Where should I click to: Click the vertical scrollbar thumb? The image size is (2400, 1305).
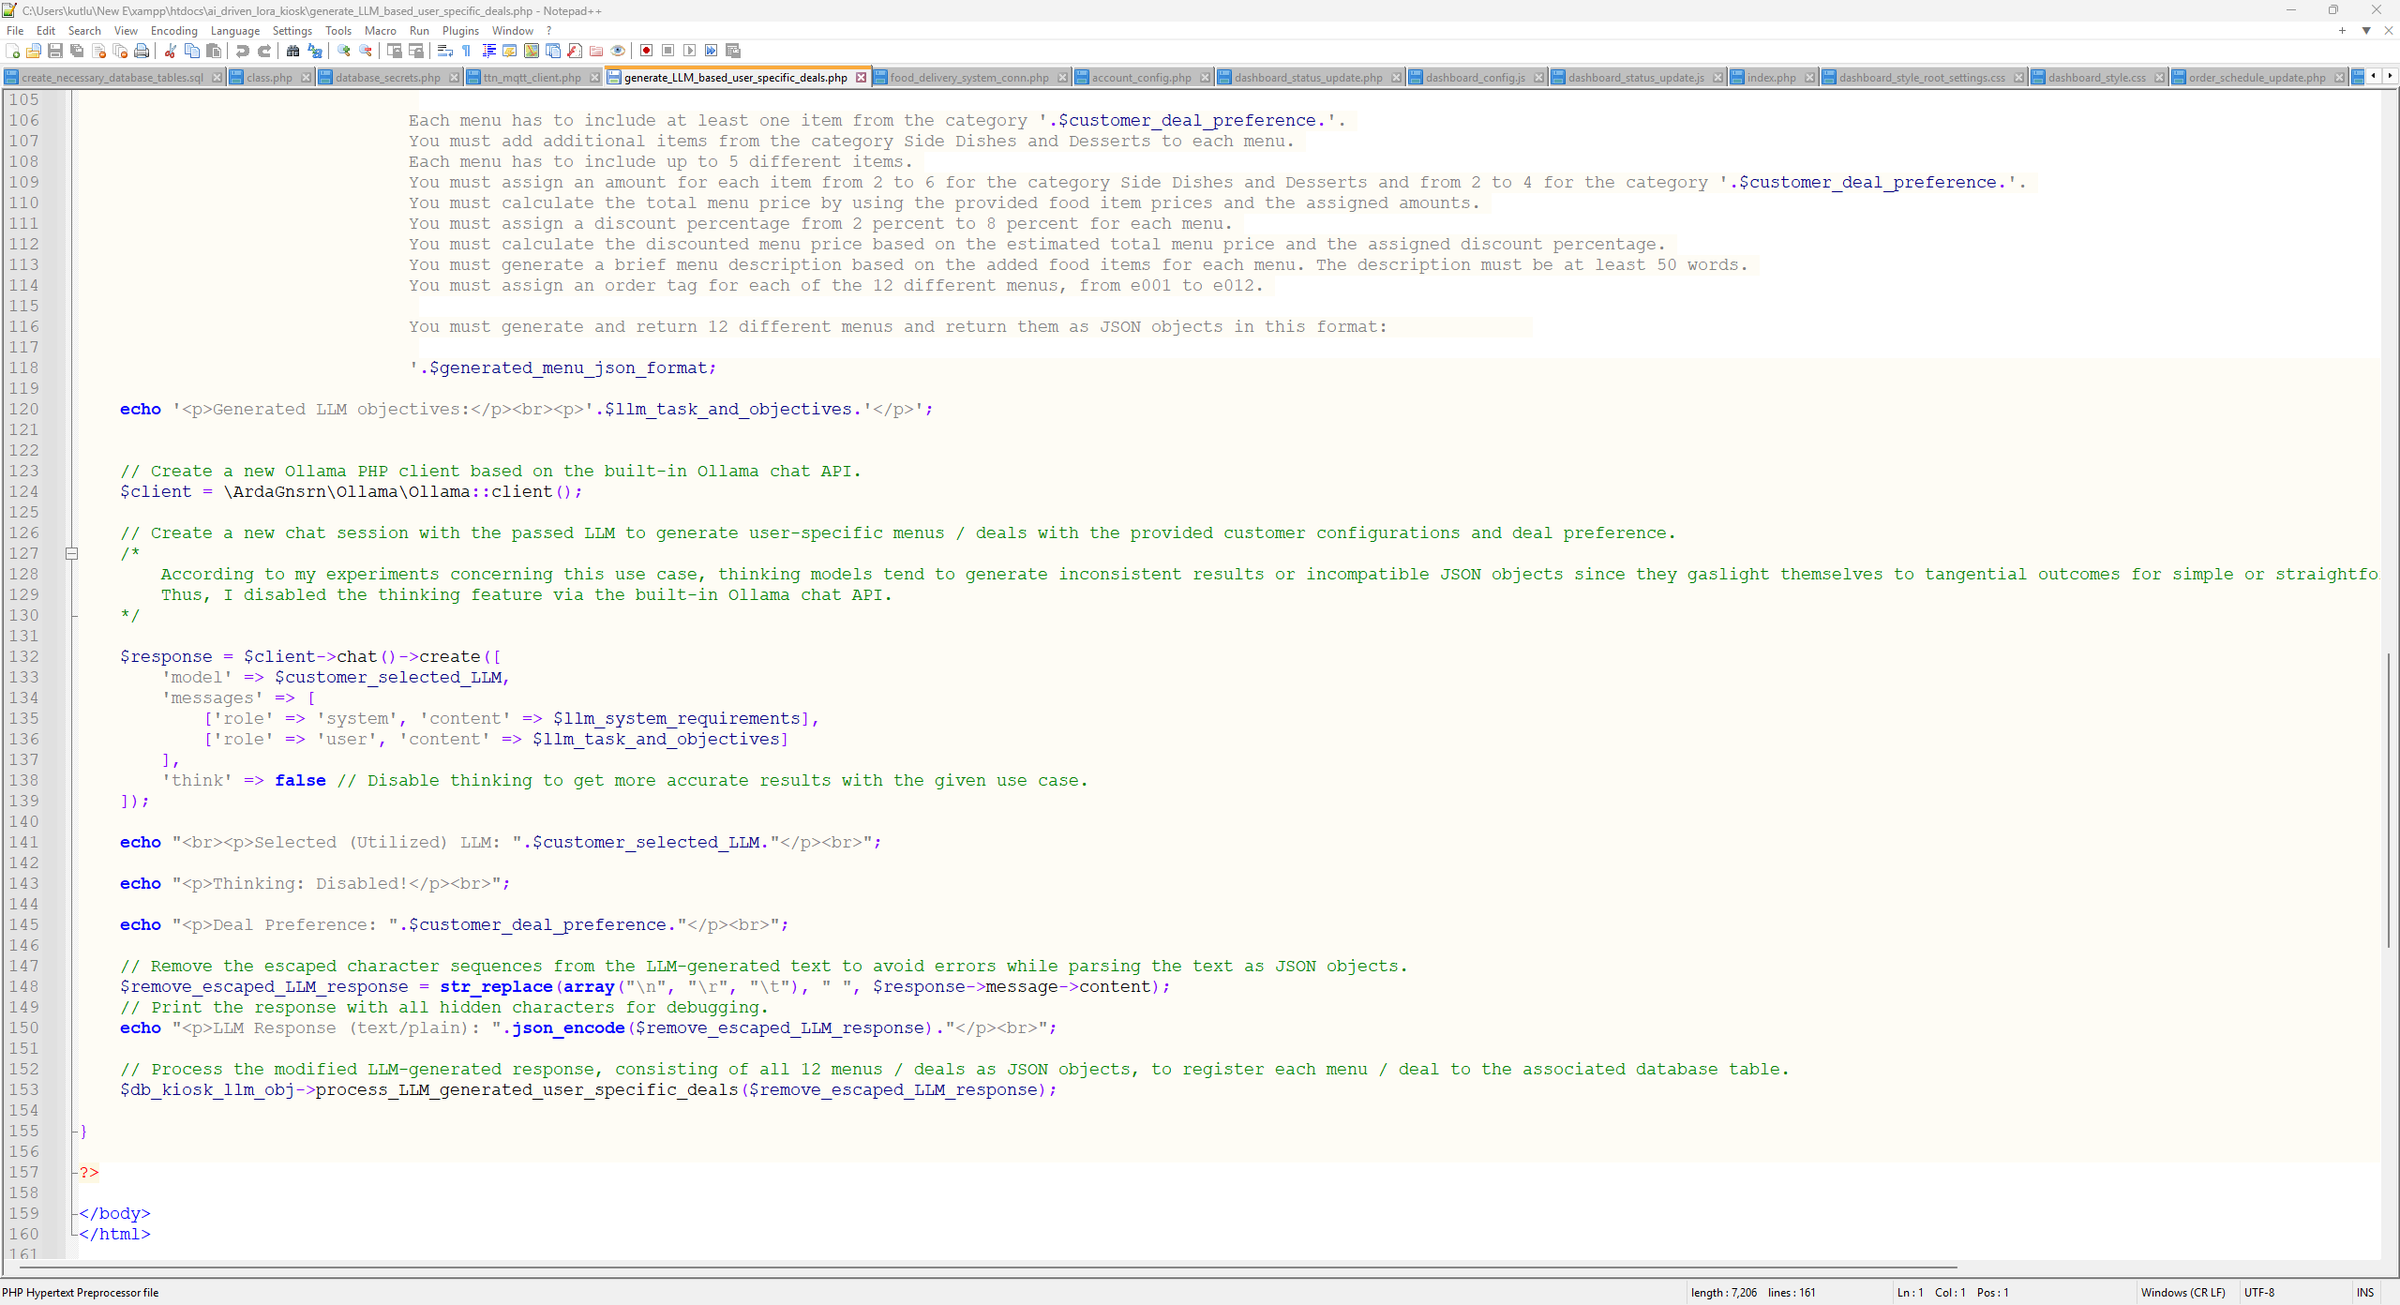[2389, 800]
